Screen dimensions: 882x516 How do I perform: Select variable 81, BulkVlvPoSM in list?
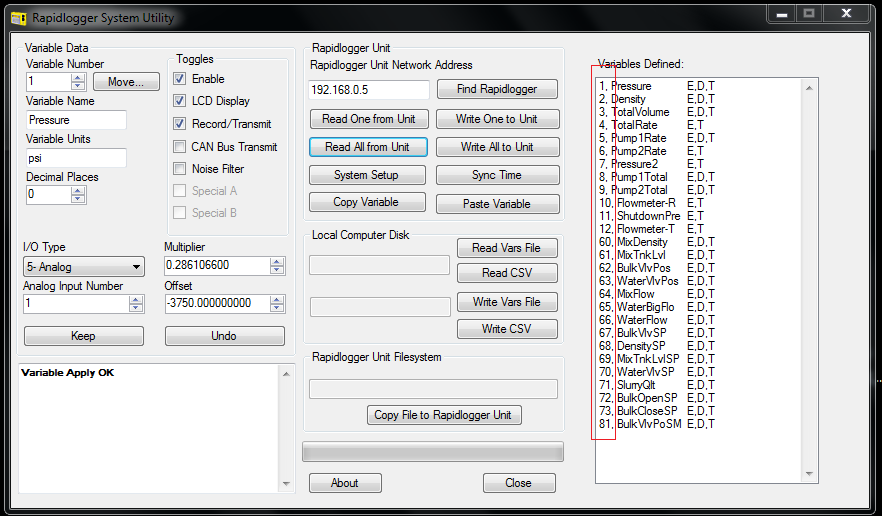(x=656, y=424)
